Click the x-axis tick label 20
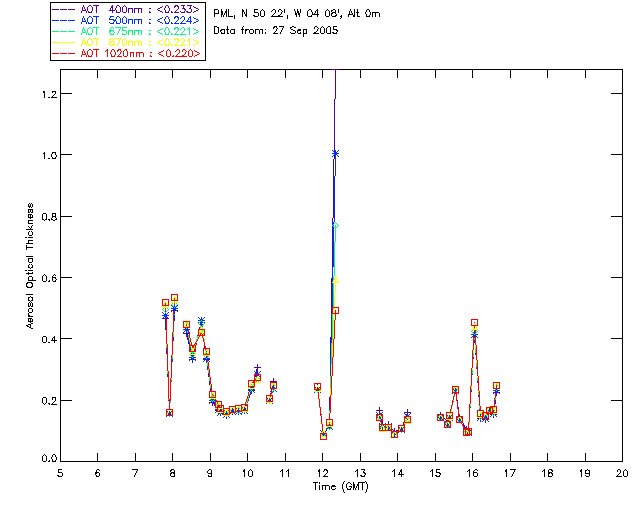The width and height of the screenshot is (640, 512). [x=622, y=473]
